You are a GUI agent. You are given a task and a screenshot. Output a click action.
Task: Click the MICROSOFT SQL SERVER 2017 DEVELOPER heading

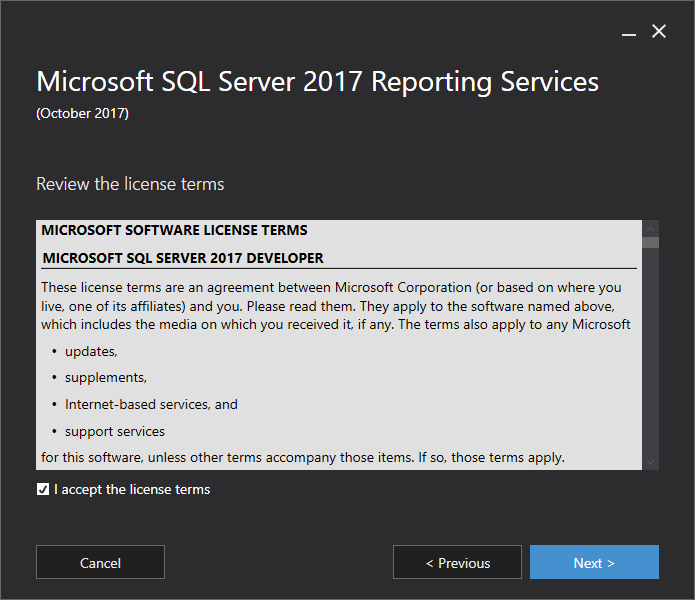tap(183, 258)
